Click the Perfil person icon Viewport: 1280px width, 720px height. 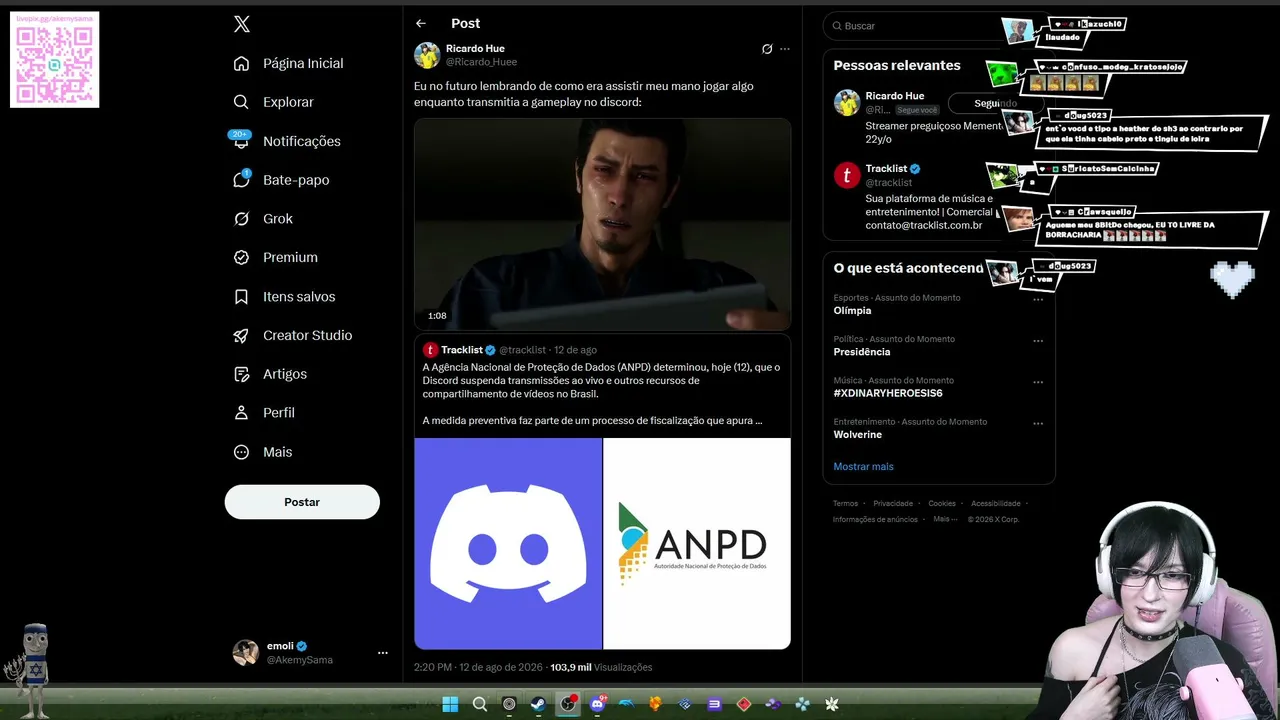[x=241, y=413]
